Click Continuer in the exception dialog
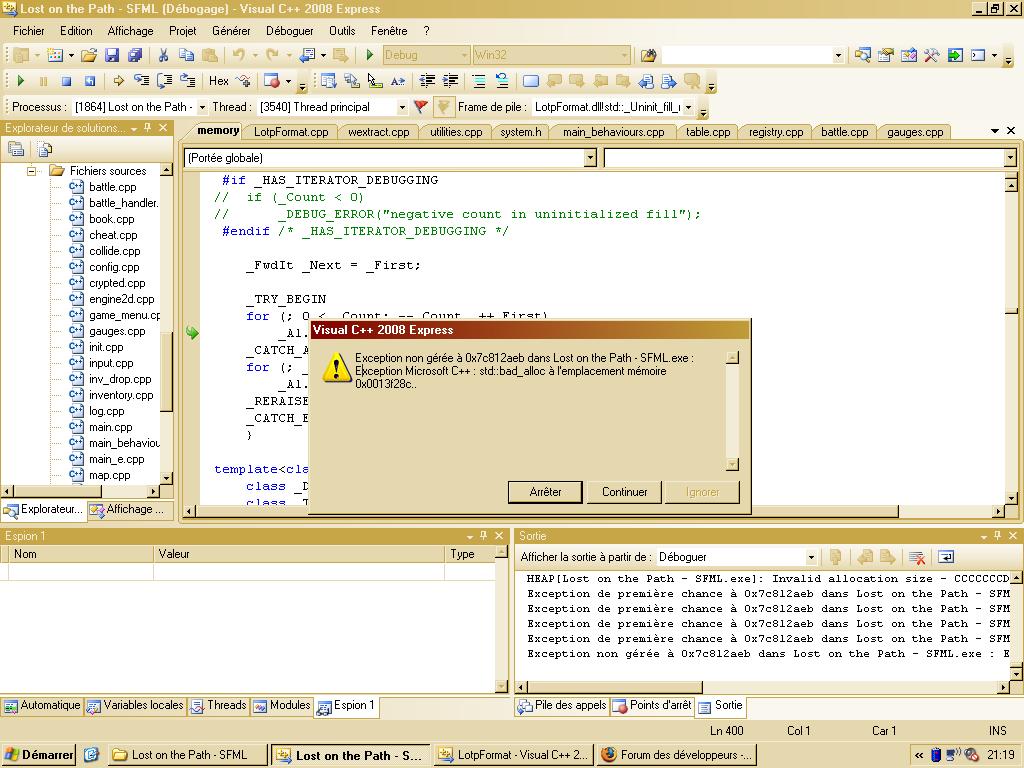 tap(624, 492)
